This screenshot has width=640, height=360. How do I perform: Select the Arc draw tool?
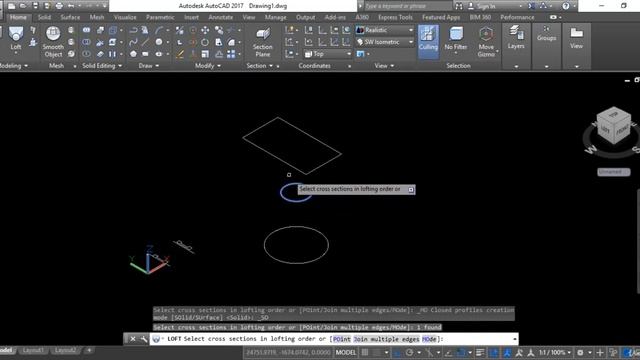[x=158, y=30]
